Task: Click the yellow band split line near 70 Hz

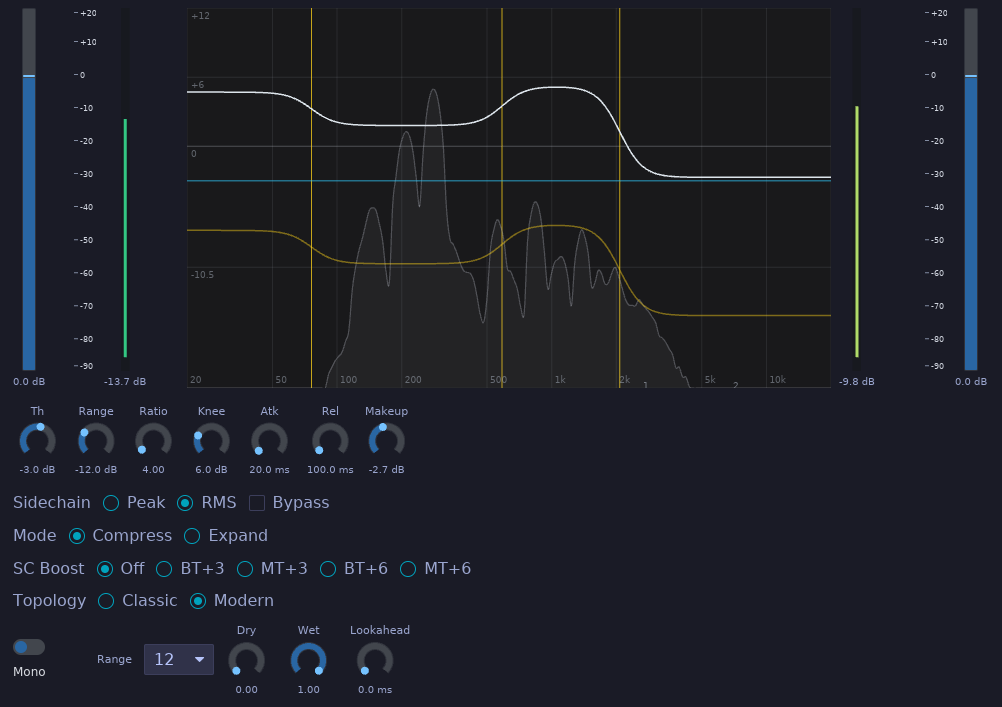Action: pyautogui.click(x=311, y=198)
